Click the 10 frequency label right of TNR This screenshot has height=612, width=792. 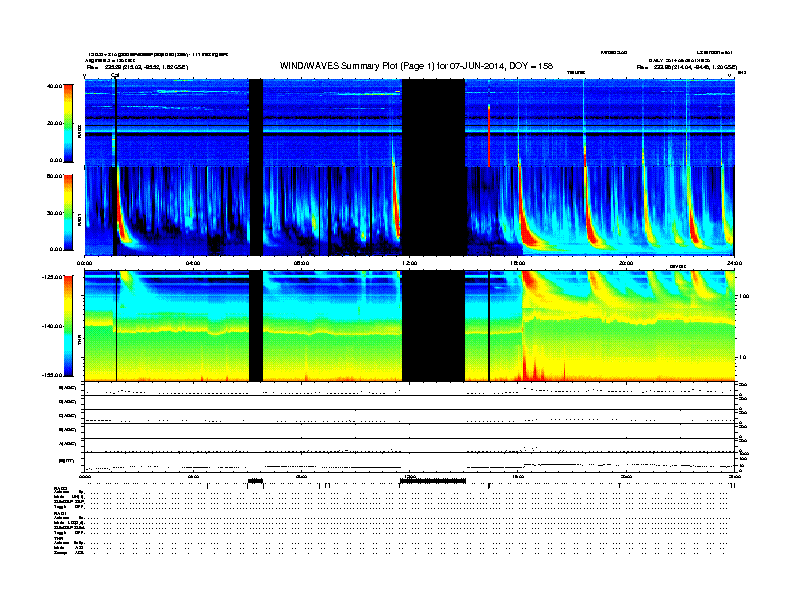(744, 358)
